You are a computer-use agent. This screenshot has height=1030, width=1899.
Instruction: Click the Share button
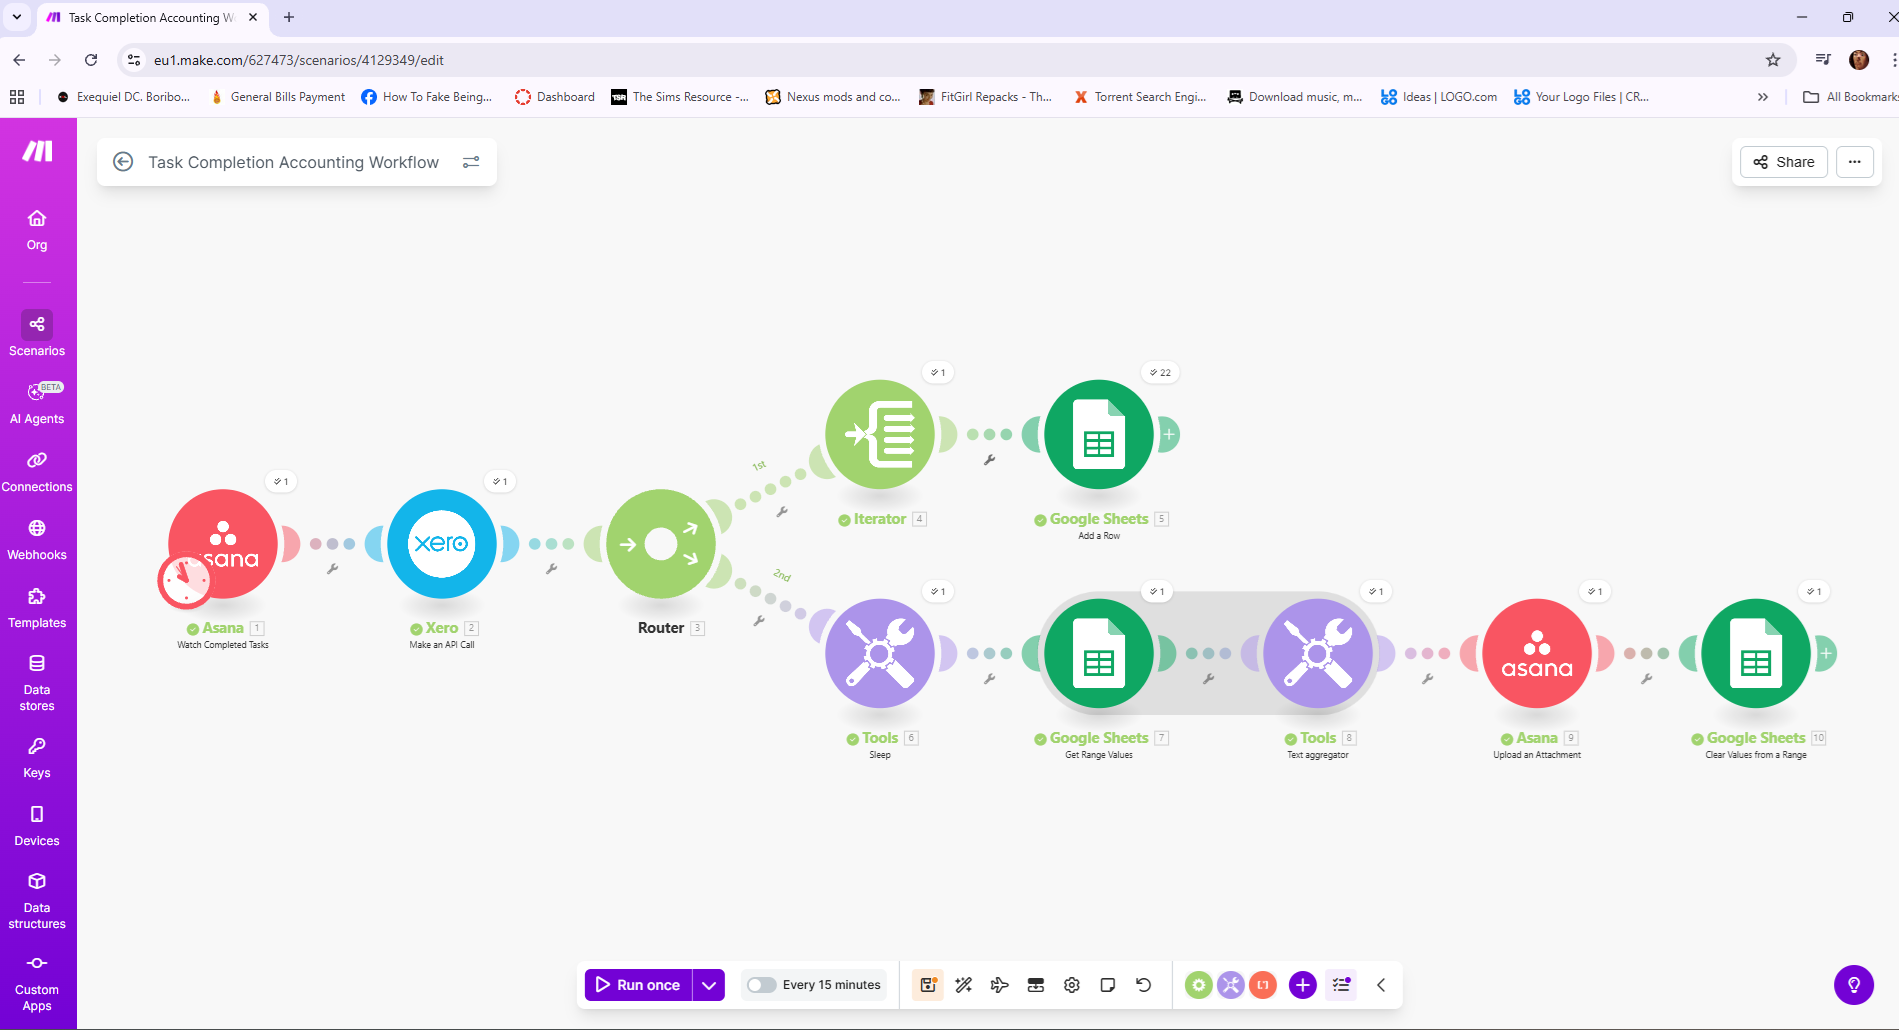[1784, 162]
